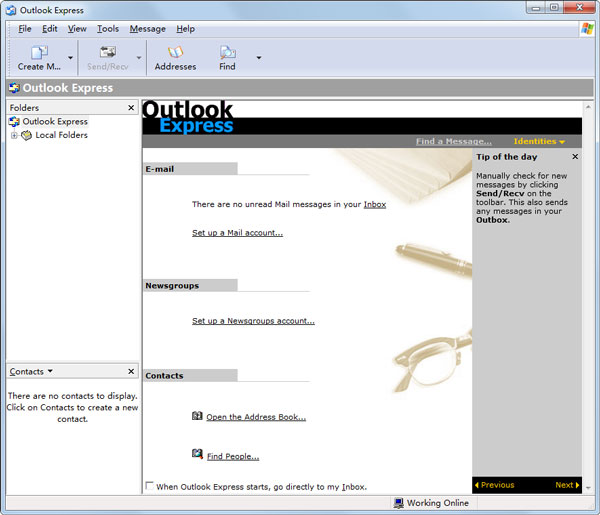600x515 pixels.
Task: Open the Message menu
Action: pos(147,29)
